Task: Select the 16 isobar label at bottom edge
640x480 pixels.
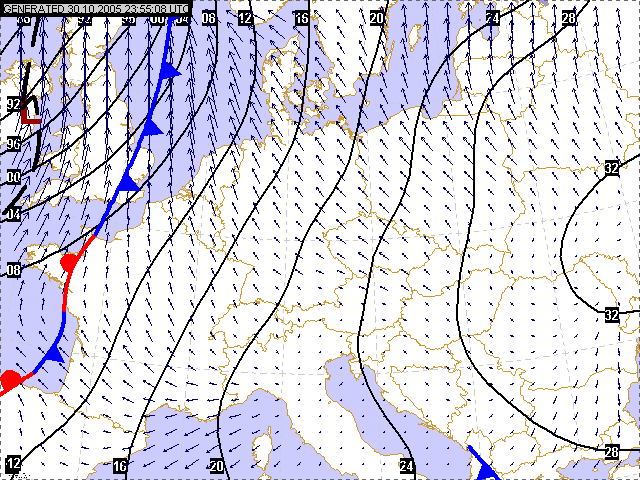Action: click(x=121, y=466)
